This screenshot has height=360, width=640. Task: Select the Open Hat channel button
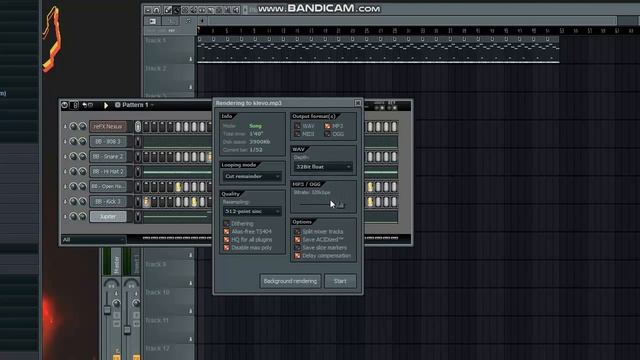(x=108, y=187)
